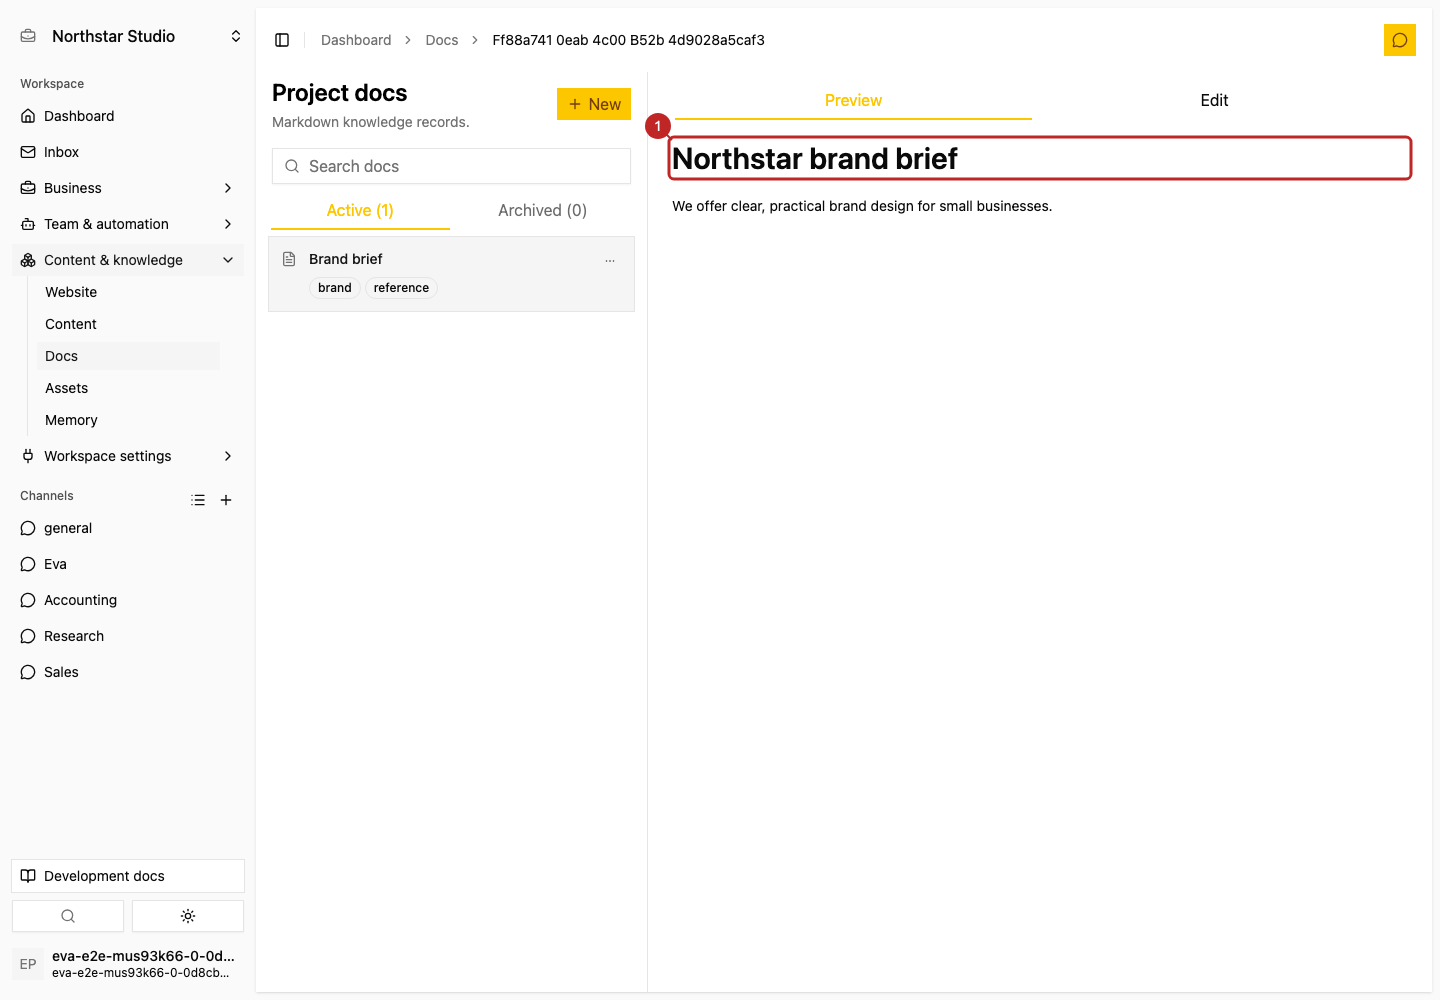
Task: Click the Content & knowledge blocks icon
Action: pyautogui.click(x=28, y=260)
